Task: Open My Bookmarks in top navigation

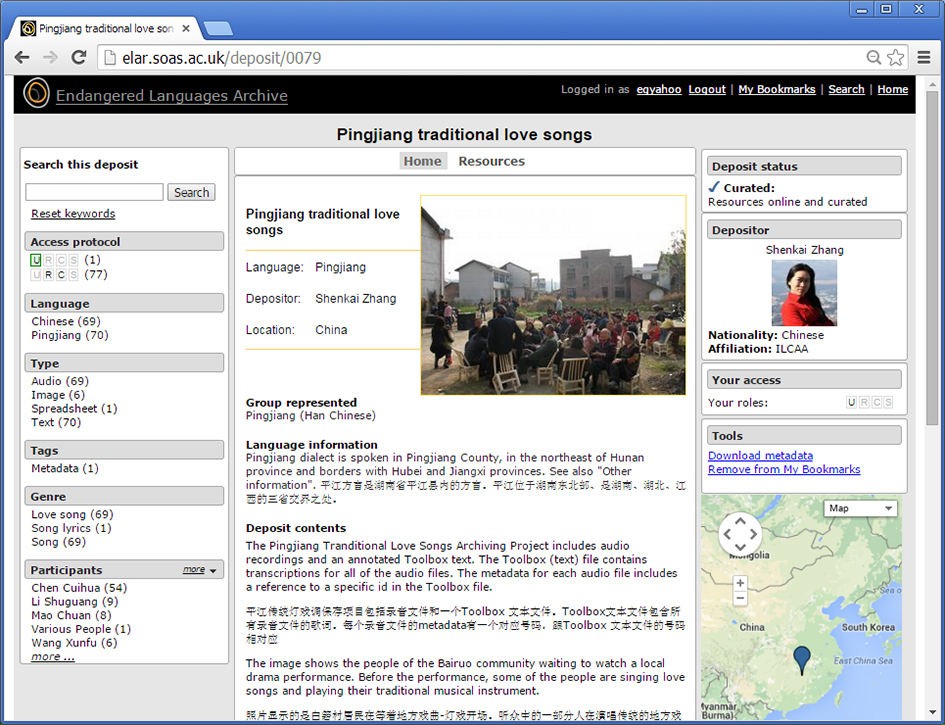Action: 777,89
